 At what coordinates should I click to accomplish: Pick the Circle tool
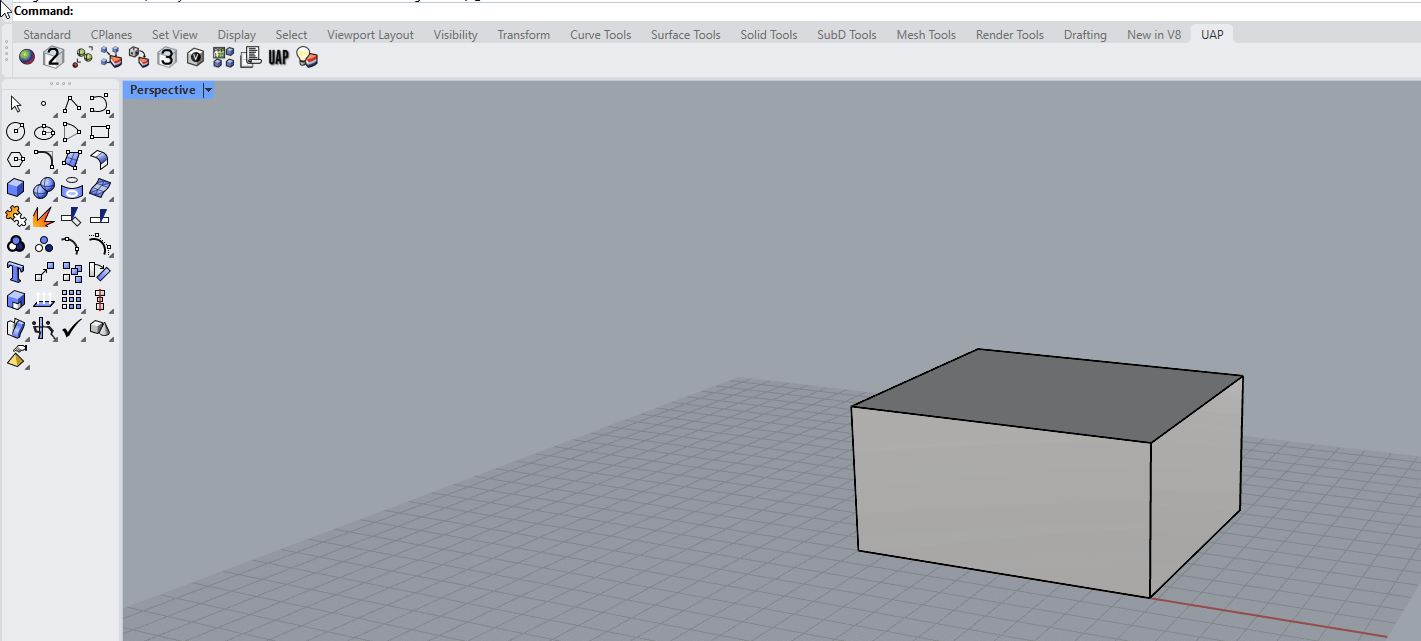[16, 132]
